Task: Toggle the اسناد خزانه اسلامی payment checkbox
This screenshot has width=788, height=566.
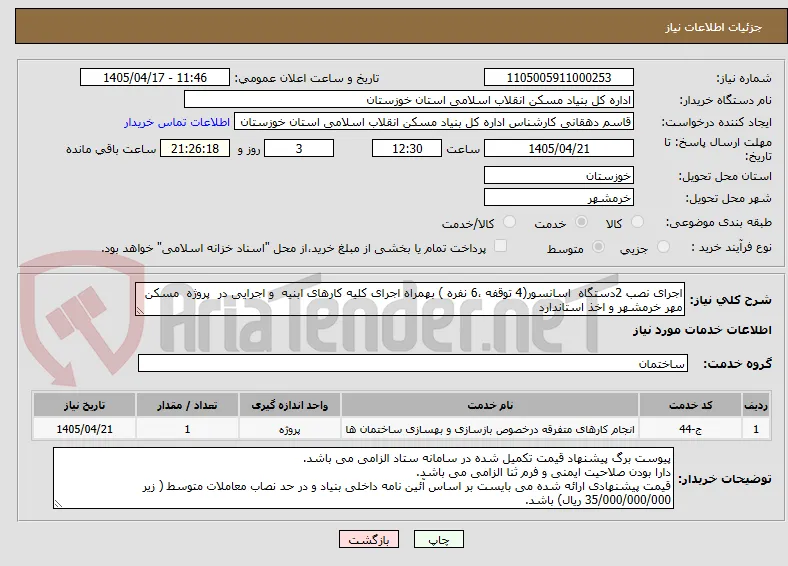Action: 501,246
